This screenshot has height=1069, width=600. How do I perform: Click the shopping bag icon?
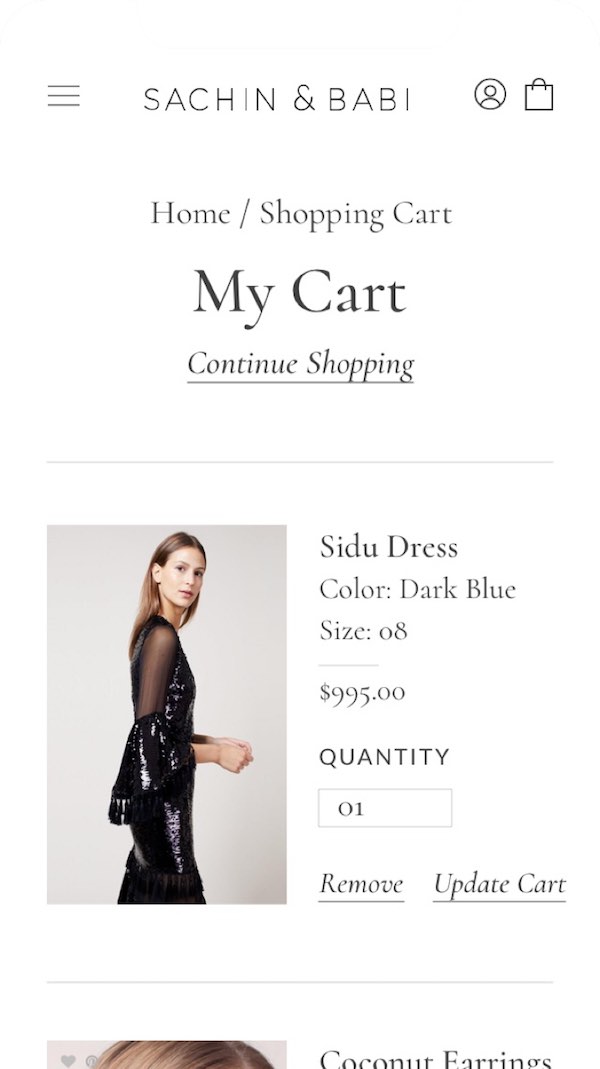[539, 95]
